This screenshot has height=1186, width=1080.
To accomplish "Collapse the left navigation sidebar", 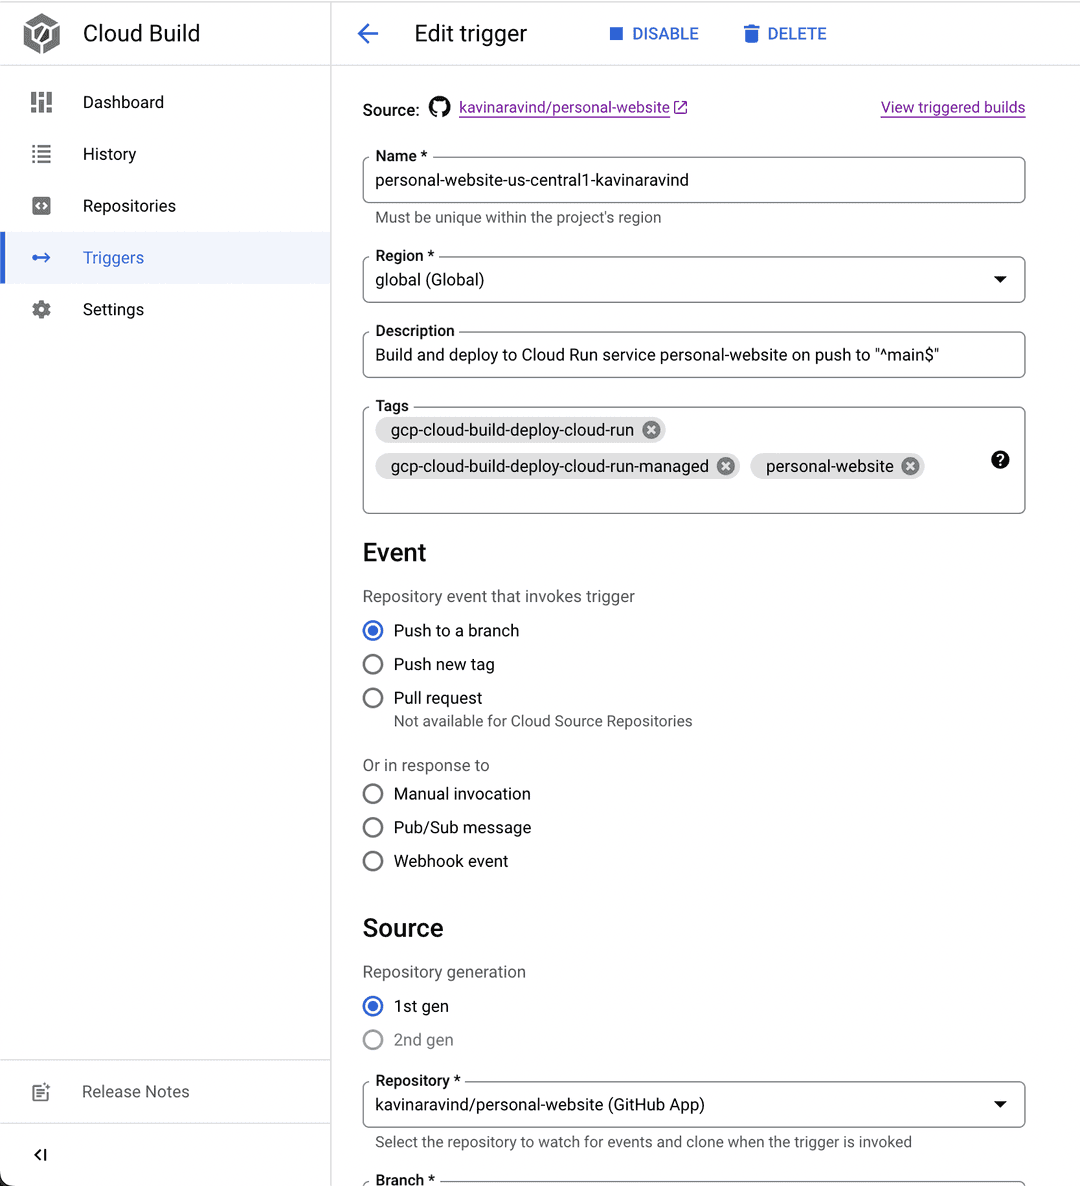I will point(41,1155).
